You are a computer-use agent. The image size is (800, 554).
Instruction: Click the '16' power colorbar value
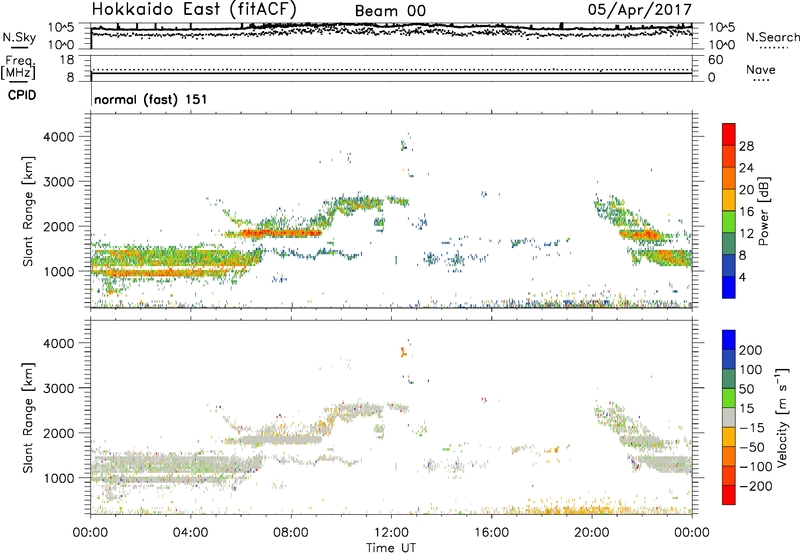[x=746, y=212]
